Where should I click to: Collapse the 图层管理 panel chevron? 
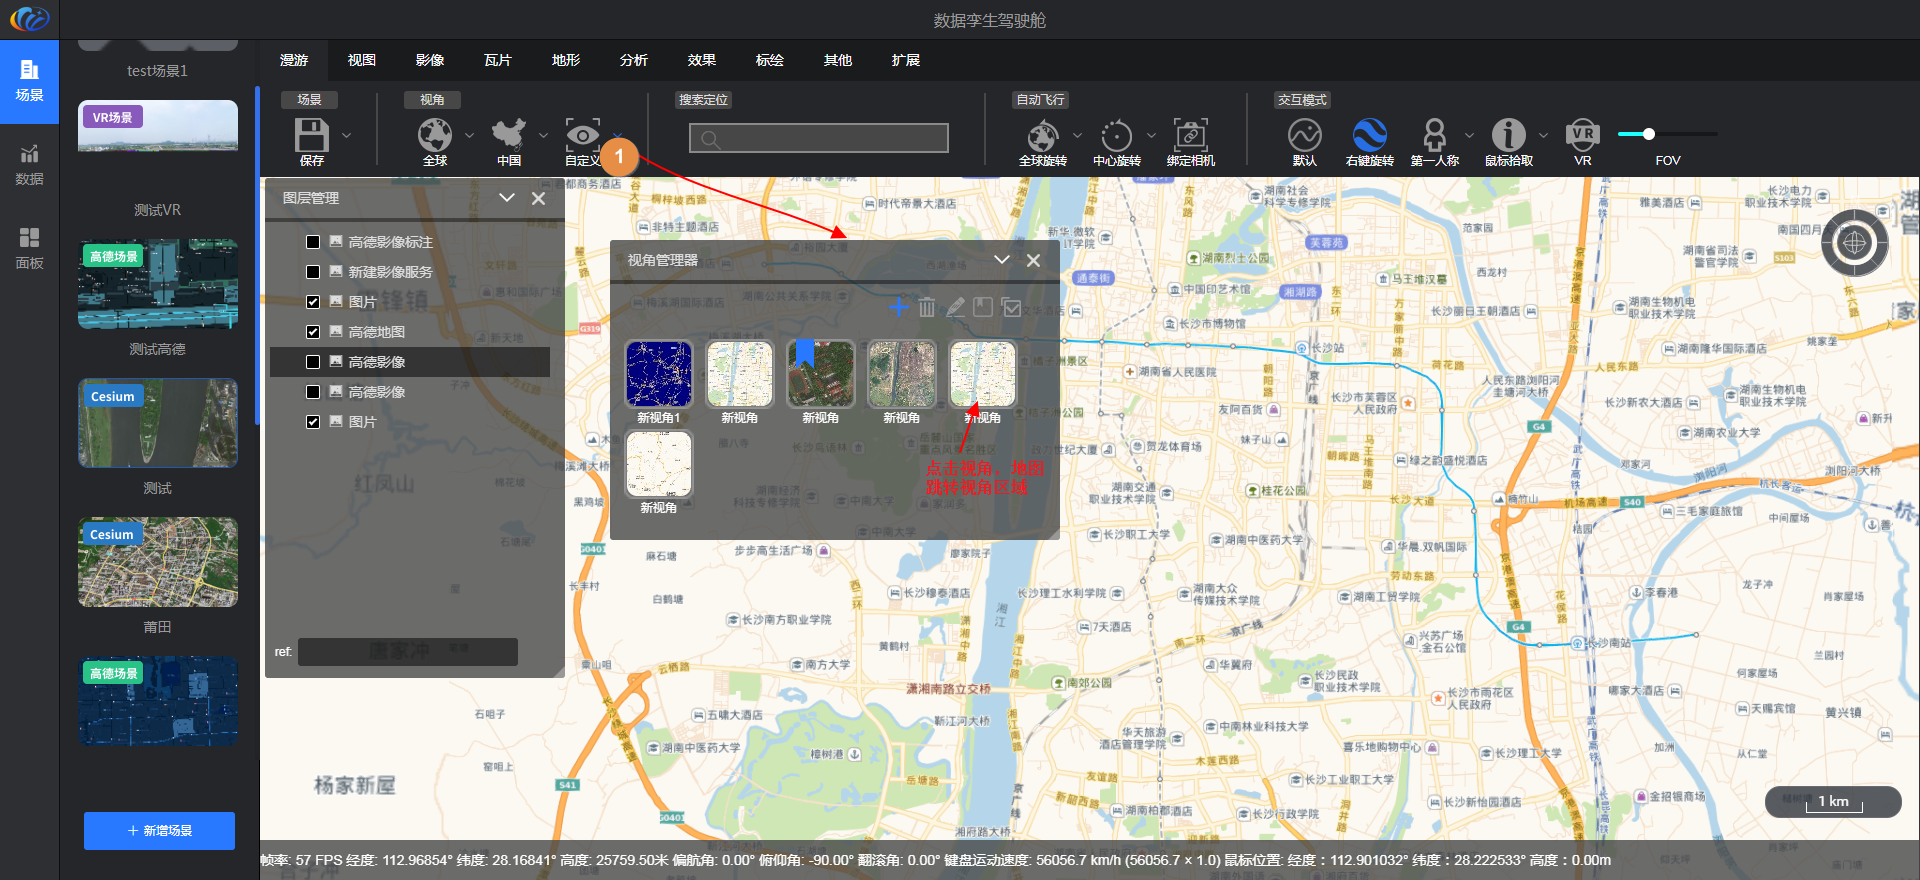point(507,198)
